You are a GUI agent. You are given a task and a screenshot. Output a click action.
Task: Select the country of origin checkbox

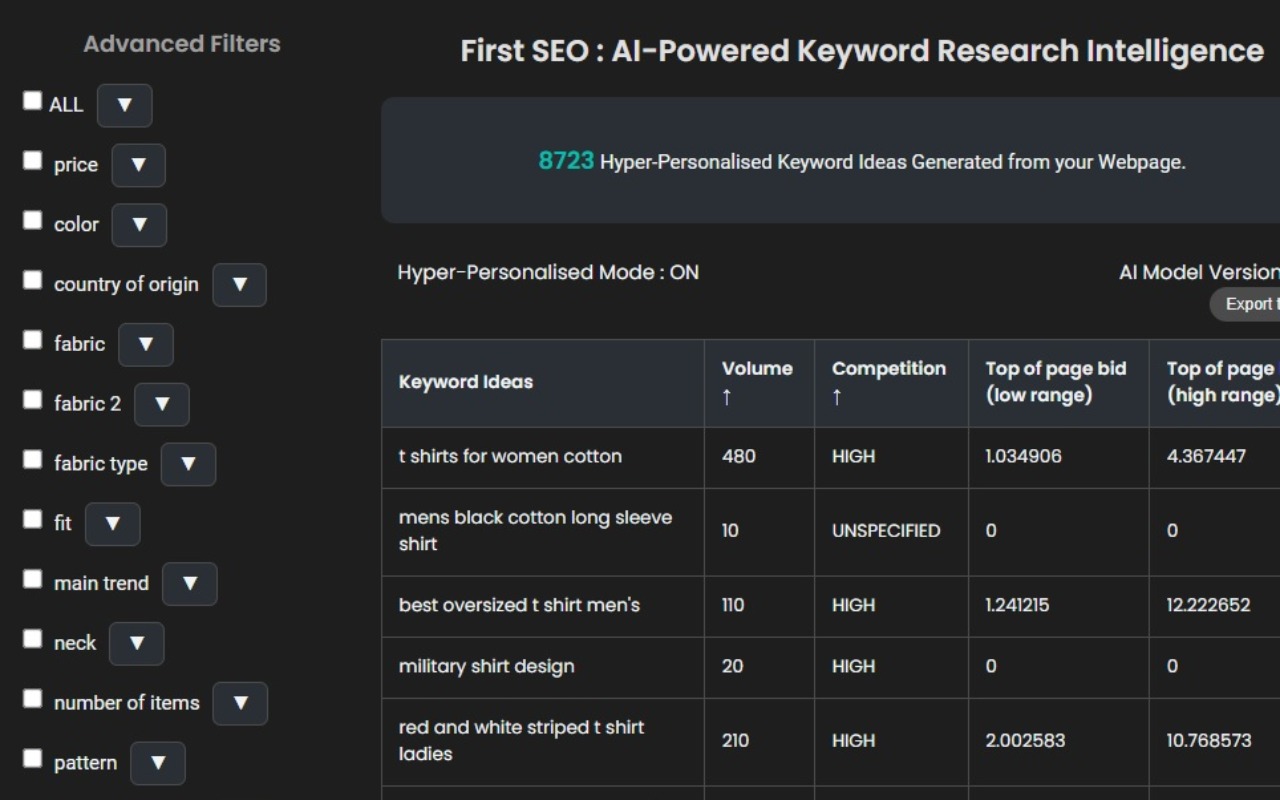32,279
